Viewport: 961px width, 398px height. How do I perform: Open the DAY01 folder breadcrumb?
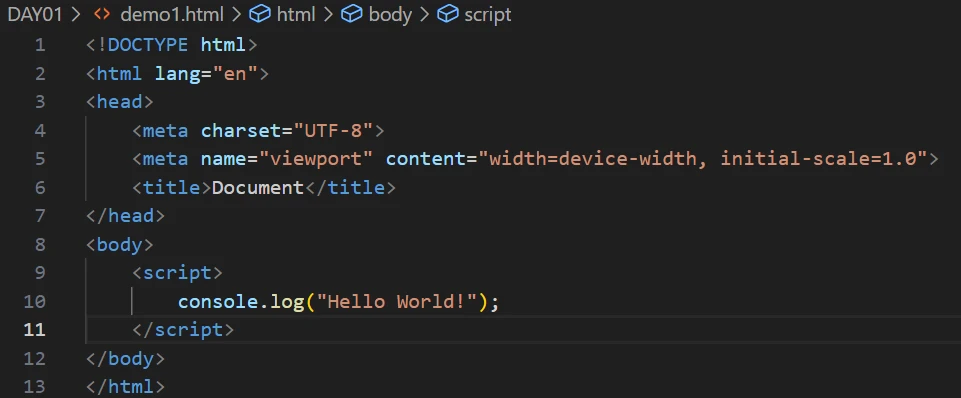(x=35, y=15)
